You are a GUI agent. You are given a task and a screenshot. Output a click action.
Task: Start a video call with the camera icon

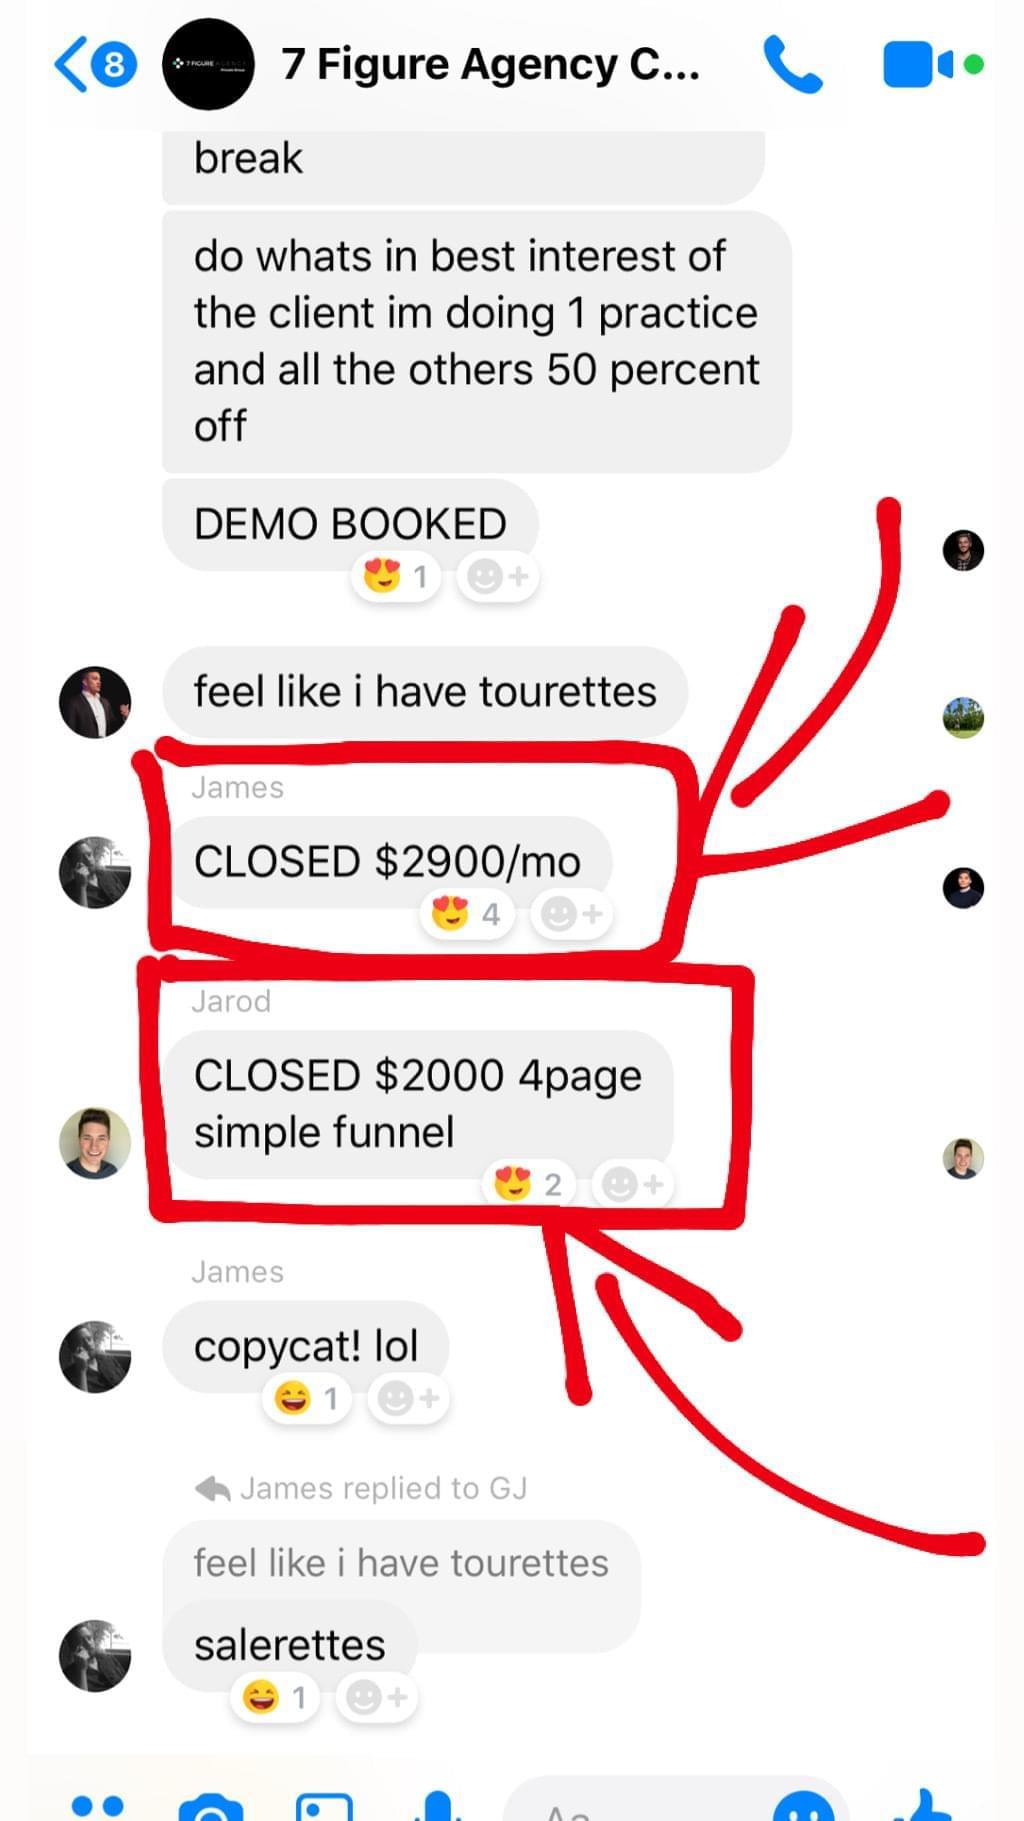coord(920,65)
